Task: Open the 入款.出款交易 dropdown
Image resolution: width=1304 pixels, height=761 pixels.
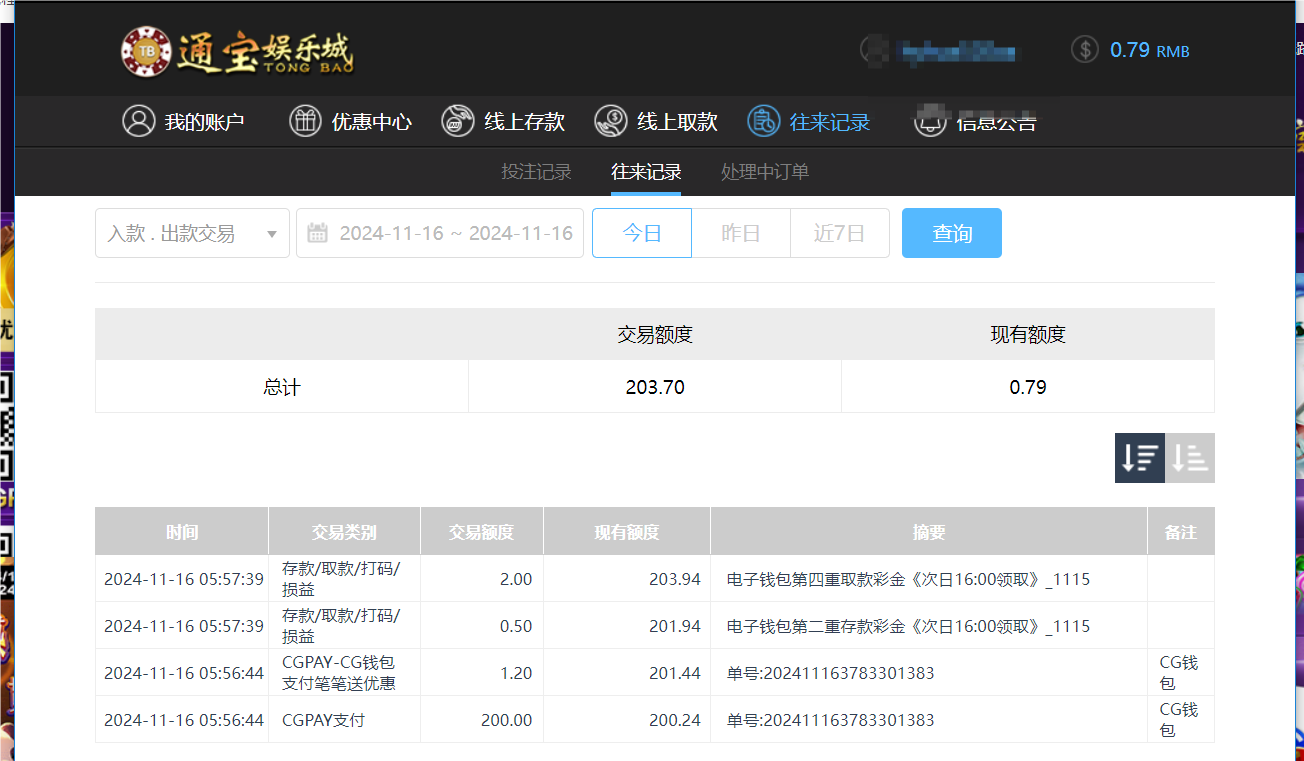Action: 191,232
